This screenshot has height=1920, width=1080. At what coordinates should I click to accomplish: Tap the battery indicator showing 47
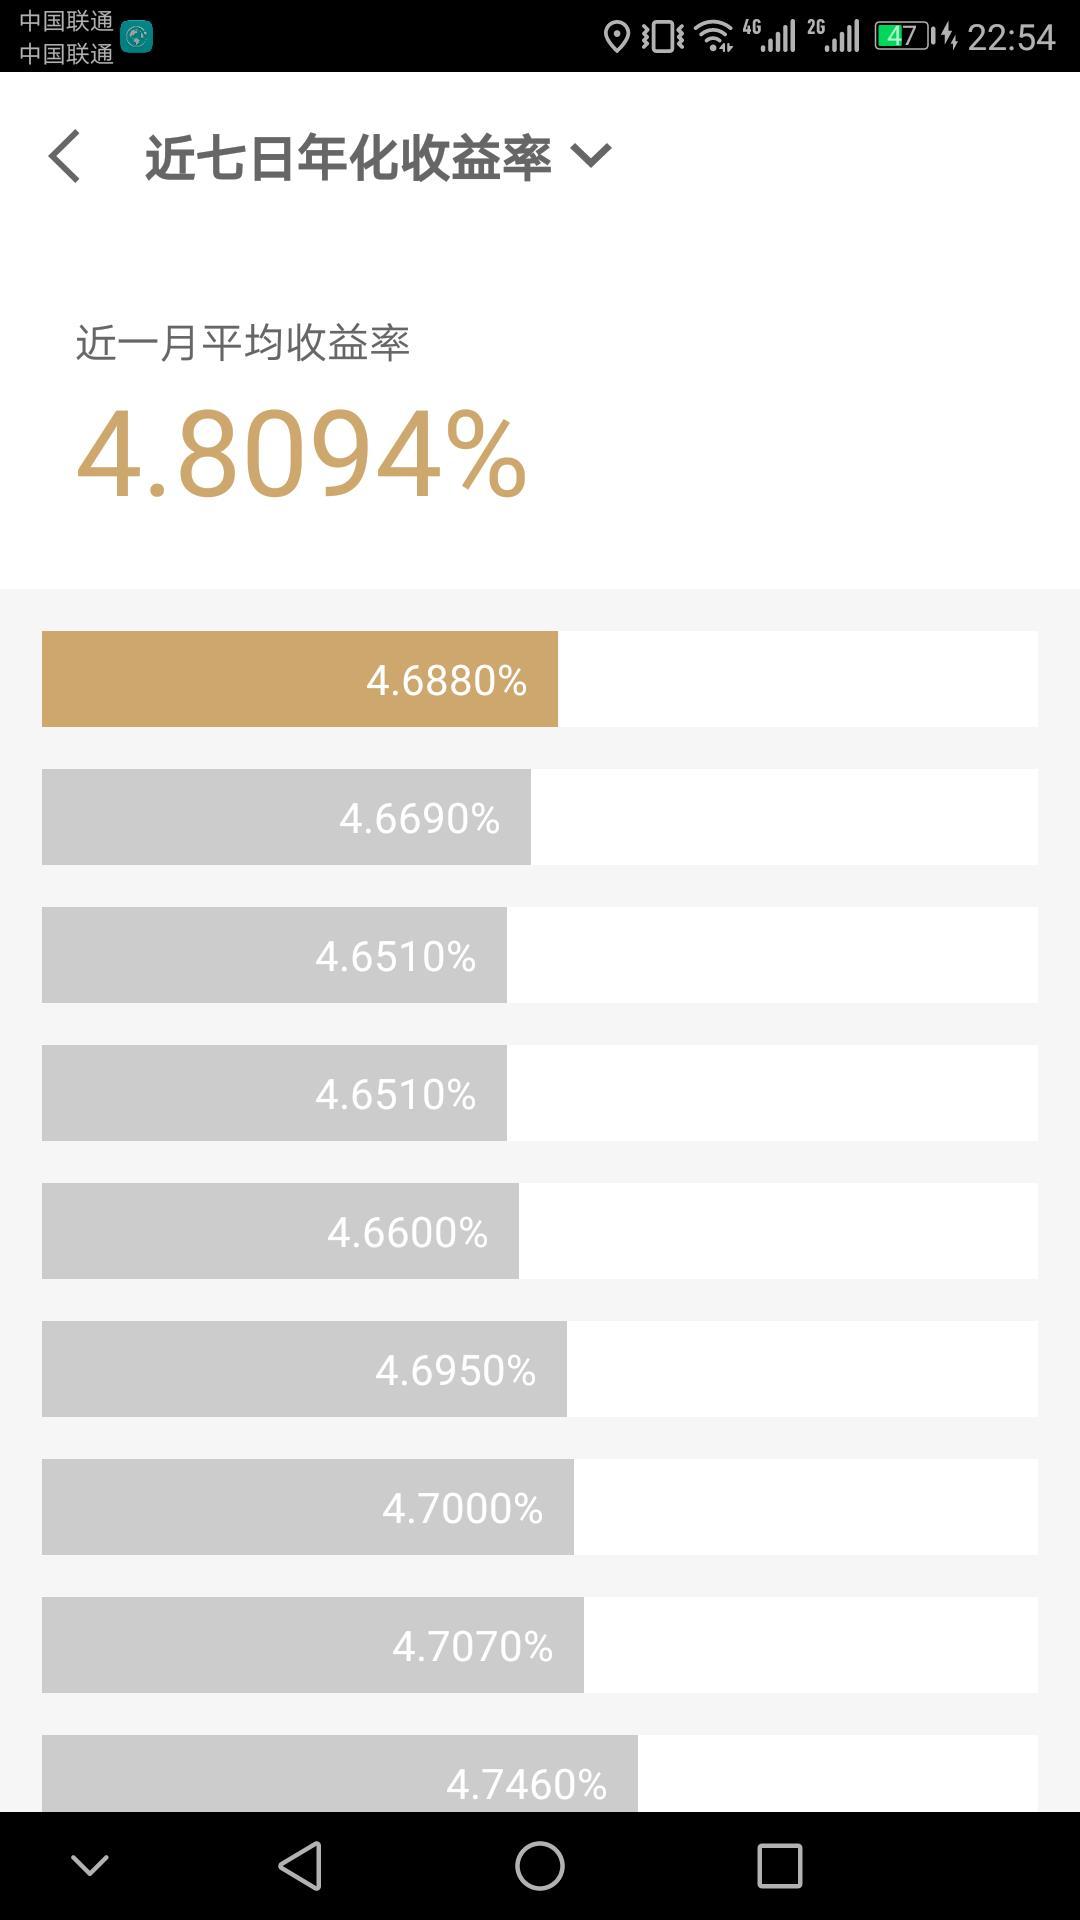[x=905, y=37]
